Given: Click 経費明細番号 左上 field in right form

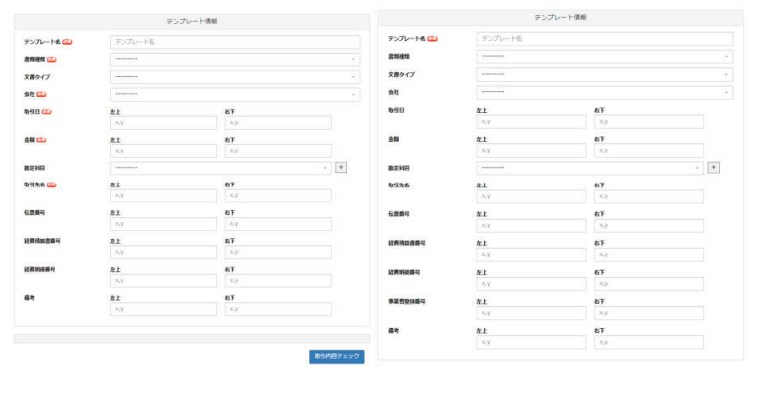Looking at the screenshot, I should coord(531,284).
